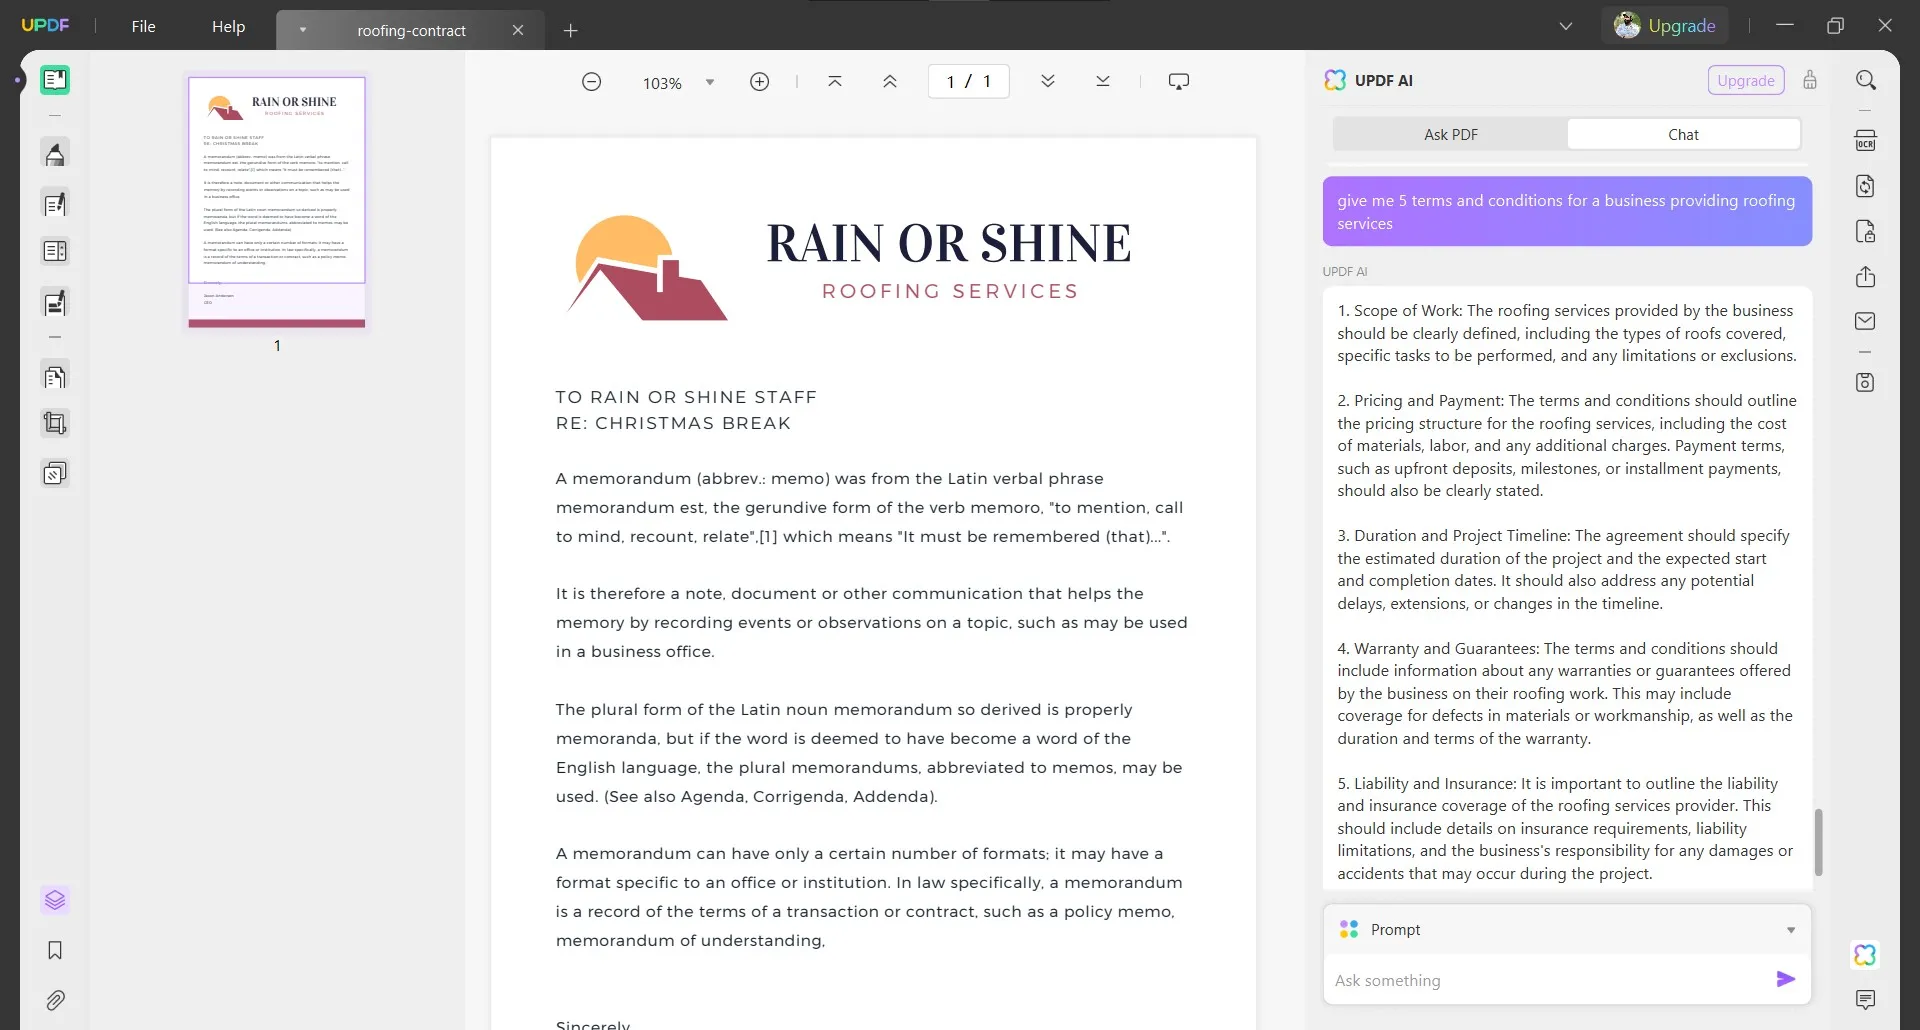The width and height of the screenshot is (1920, 1030).
Task: Save the document with the save icon
Action: (1866, 382)
